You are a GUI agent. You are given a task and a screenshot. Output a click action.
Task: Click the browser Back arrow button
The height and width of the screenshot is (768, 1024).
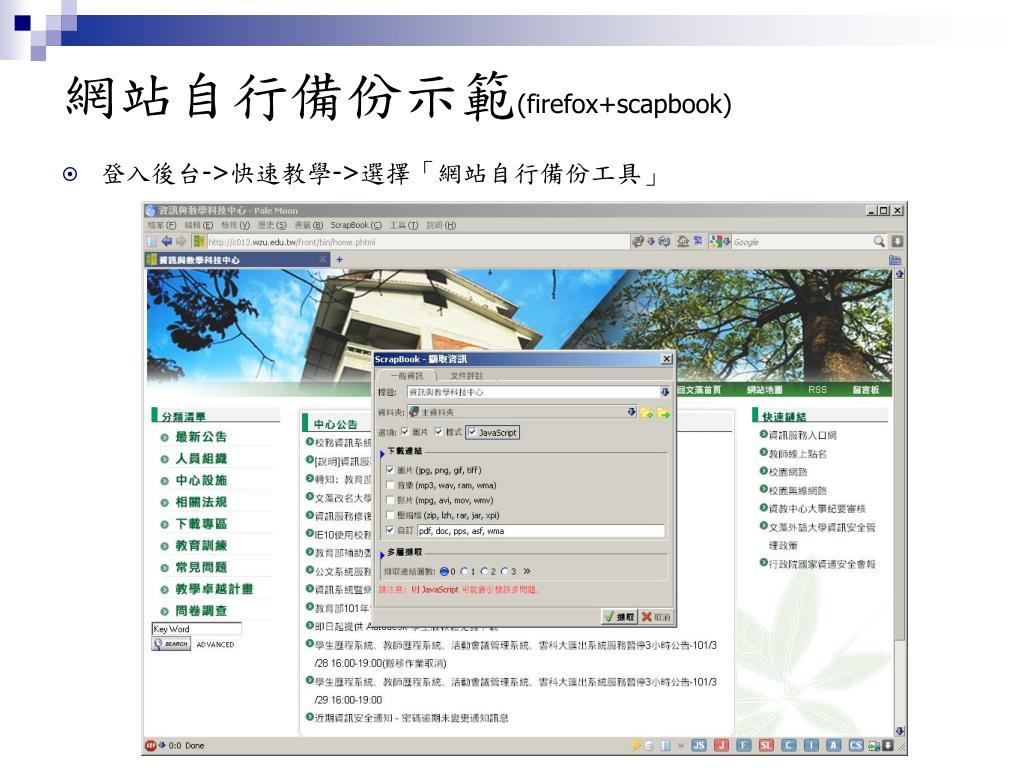167,242
